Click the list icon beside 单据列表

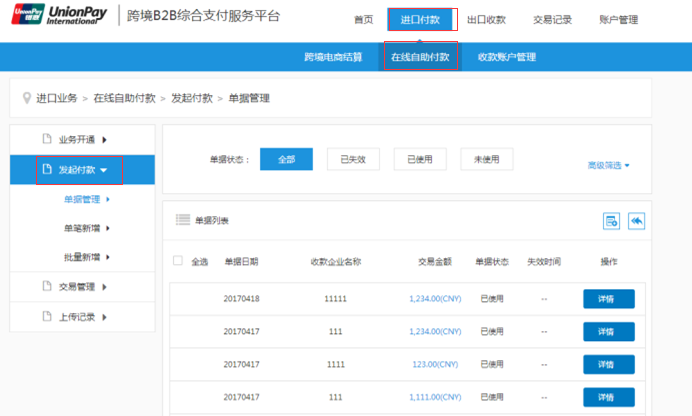(182, 220)
